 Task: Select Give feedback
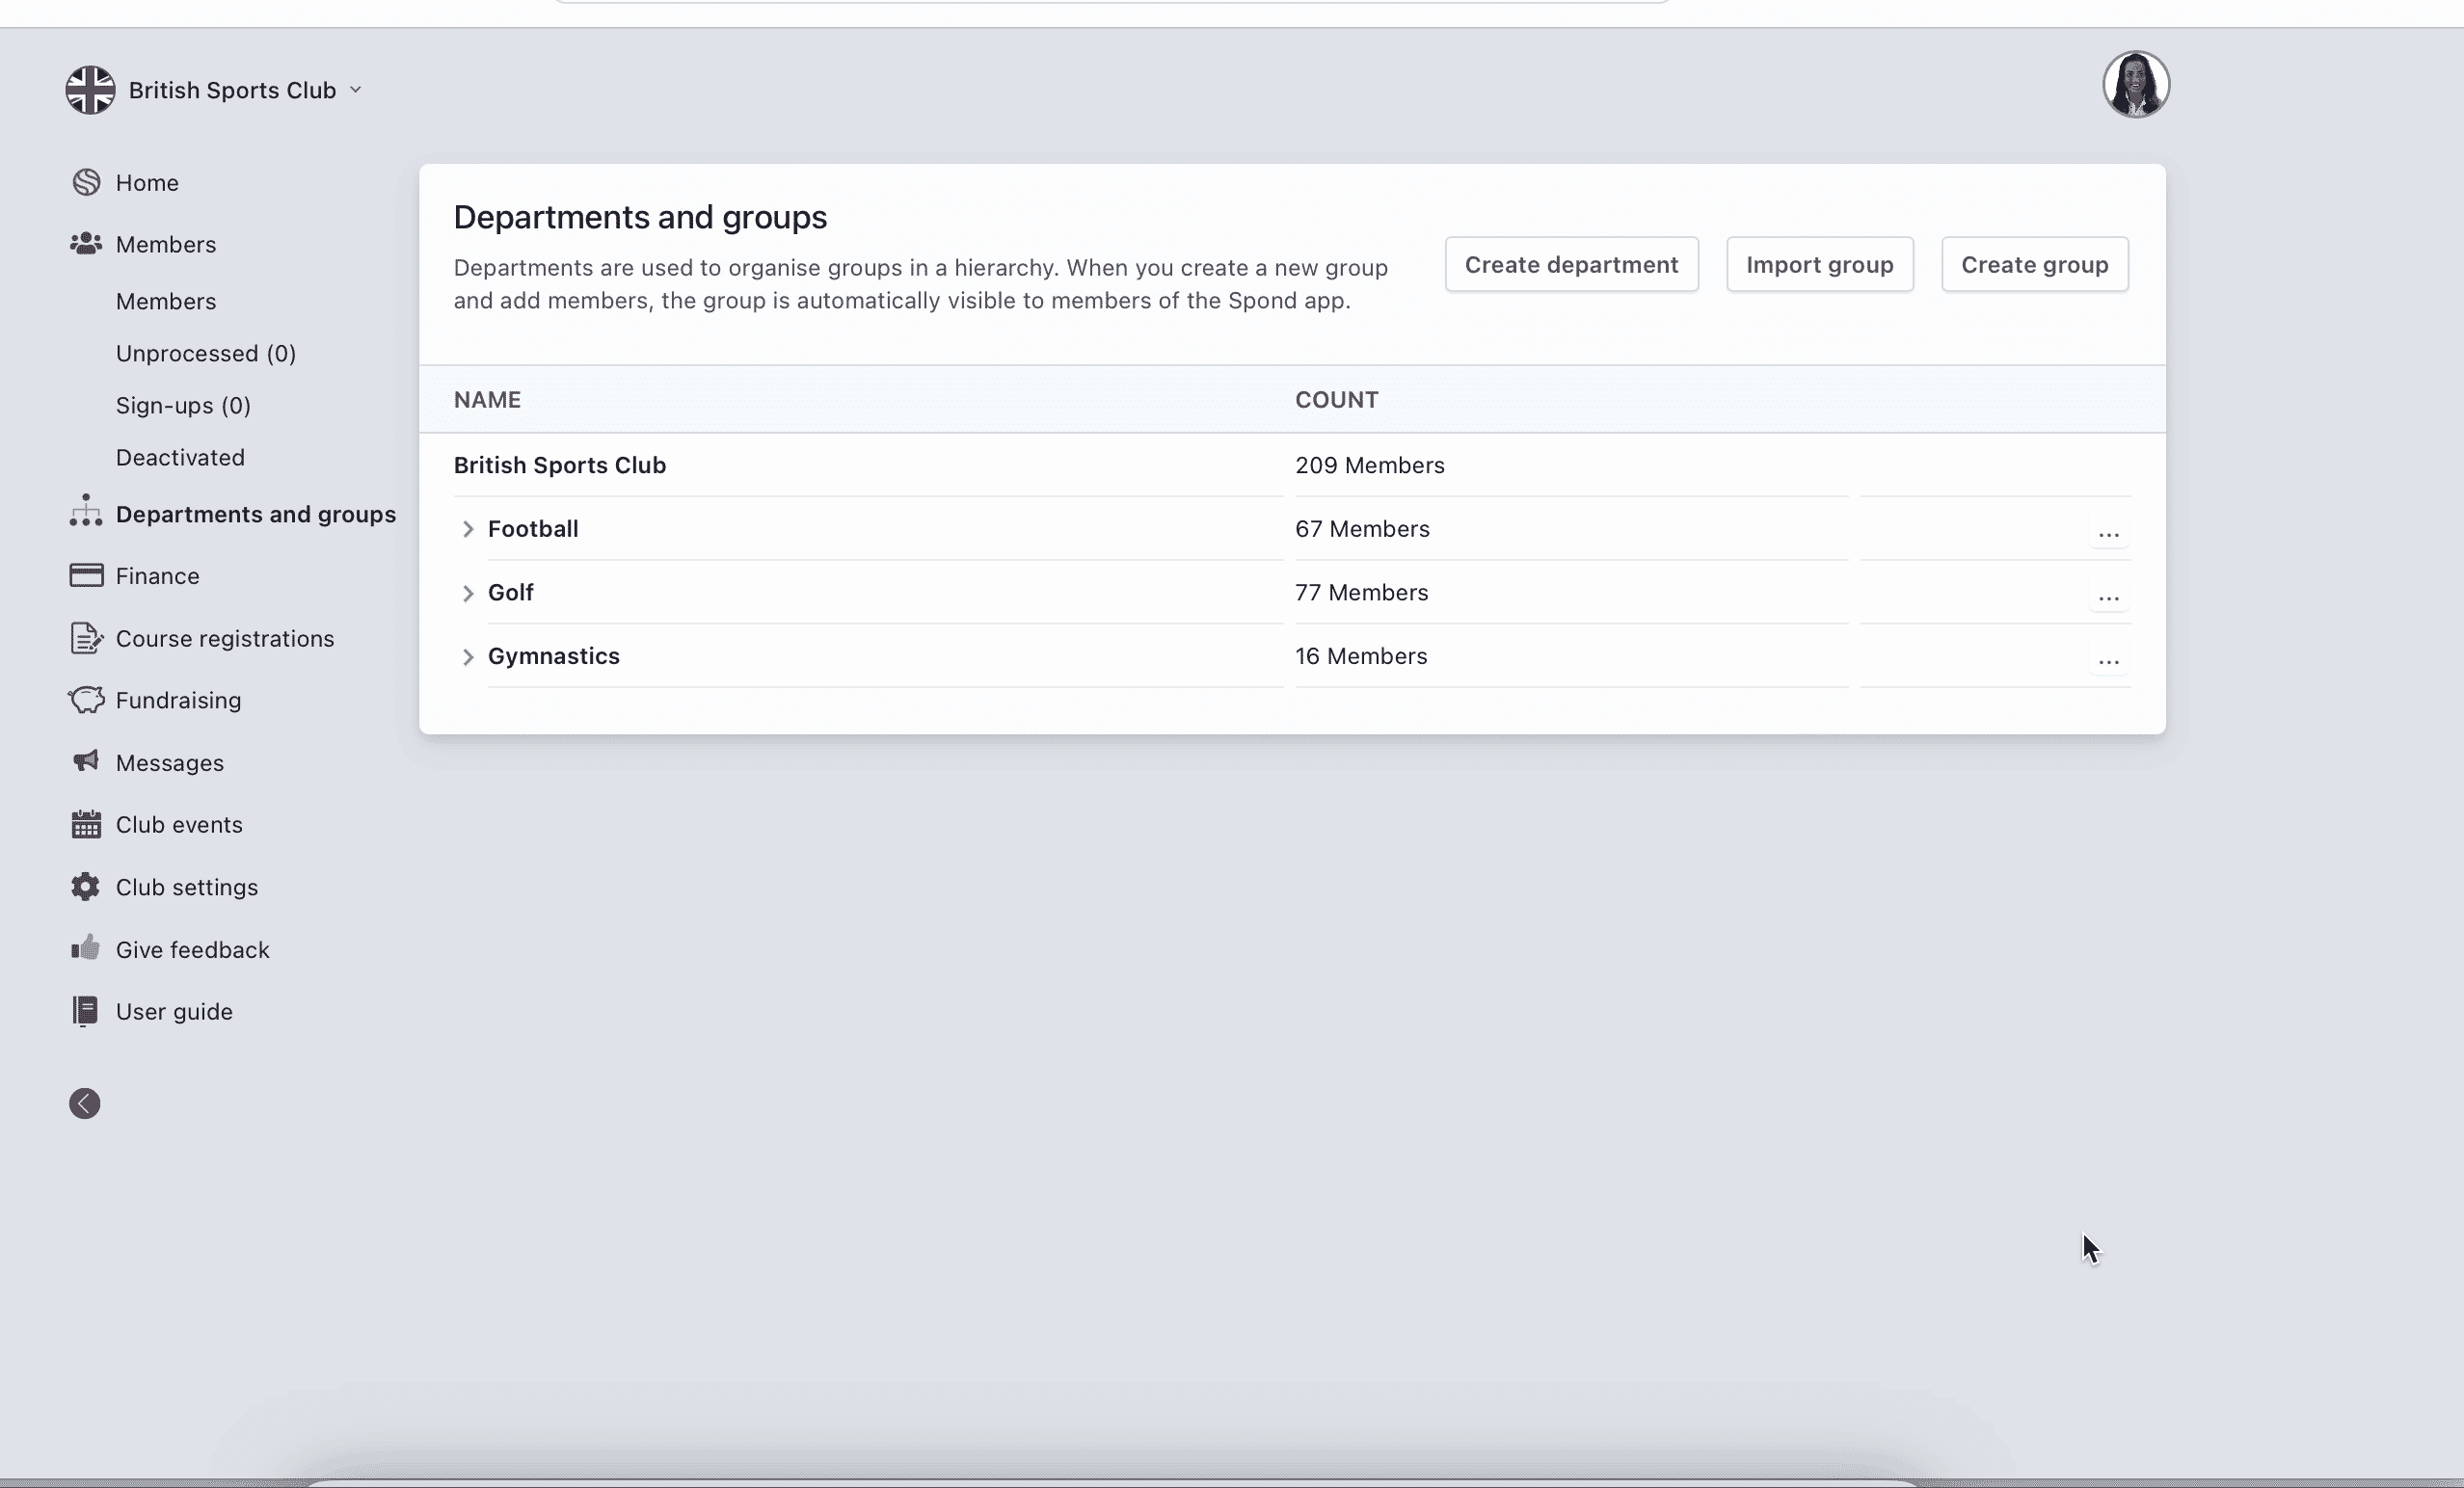click(x=192, y=949)
